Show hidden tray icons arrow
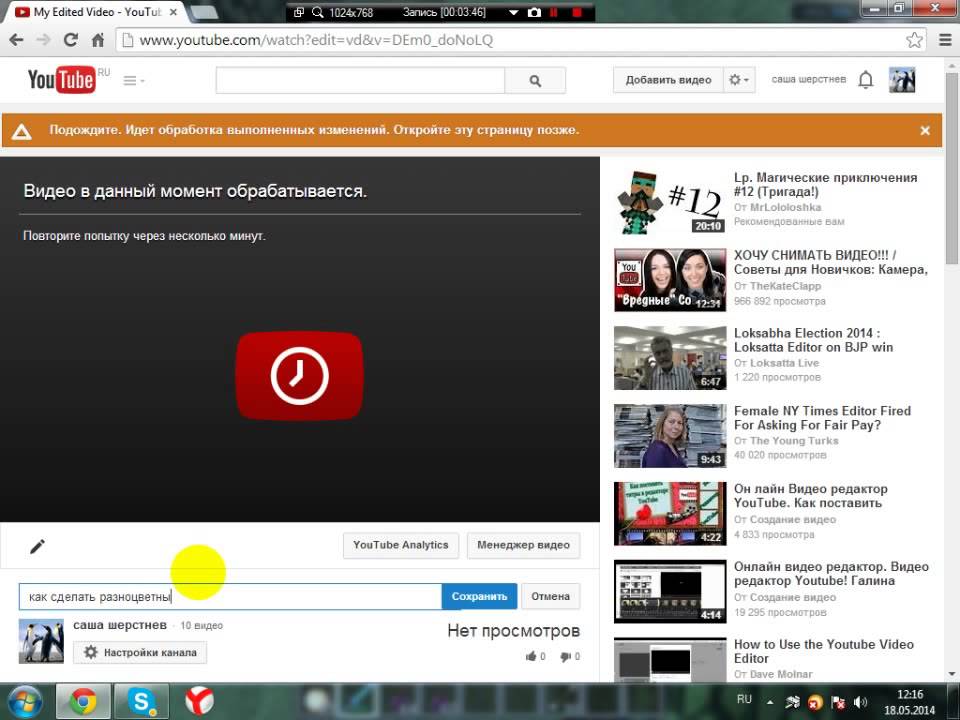The height and width of the screenshot is (720, 960). 770,702
